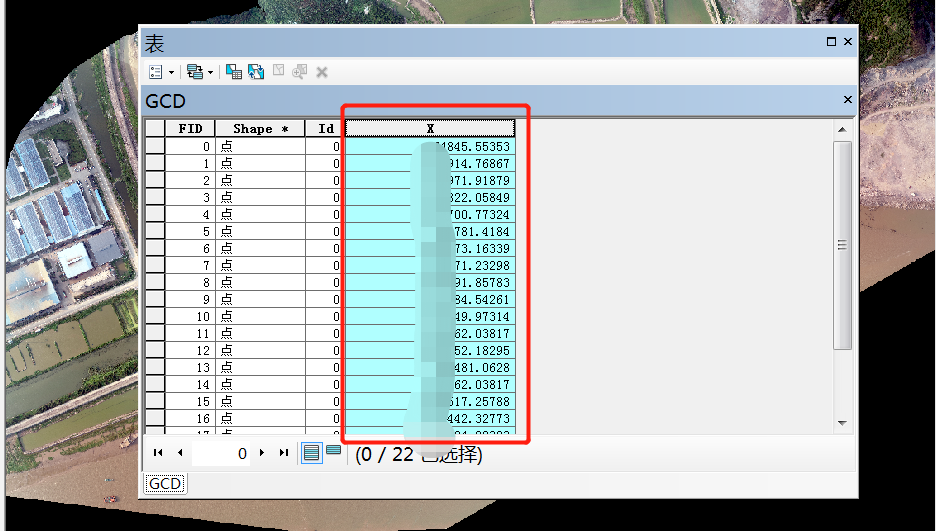Go to the next record
This screenshot has height=531, width=936.
(262, 453)
